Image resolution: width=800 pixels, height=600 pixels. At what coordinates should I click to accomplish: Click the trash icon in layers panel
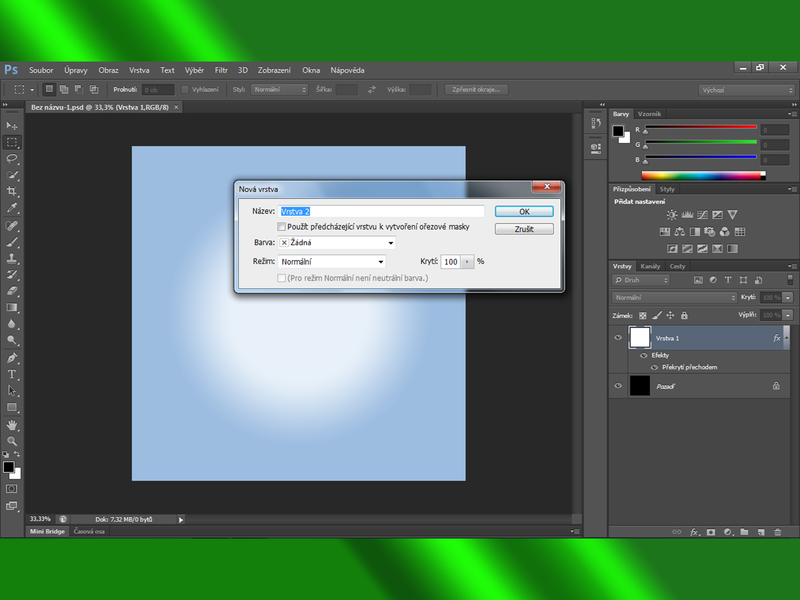click(777, 532)
